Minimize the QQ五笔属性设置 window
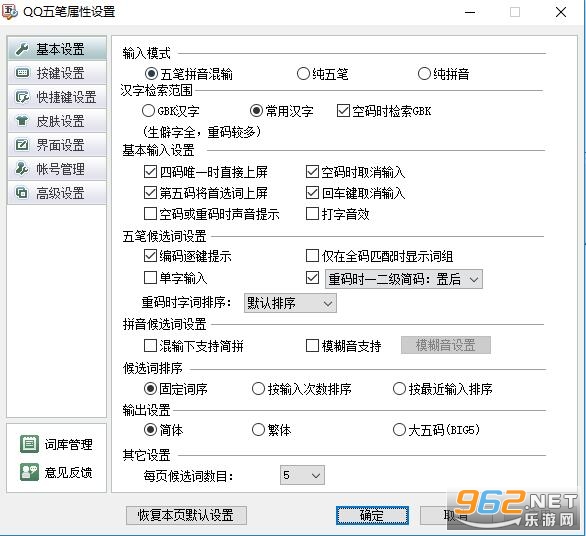Image resolution: width=586 pixels, height=536 pixels. 470,12
